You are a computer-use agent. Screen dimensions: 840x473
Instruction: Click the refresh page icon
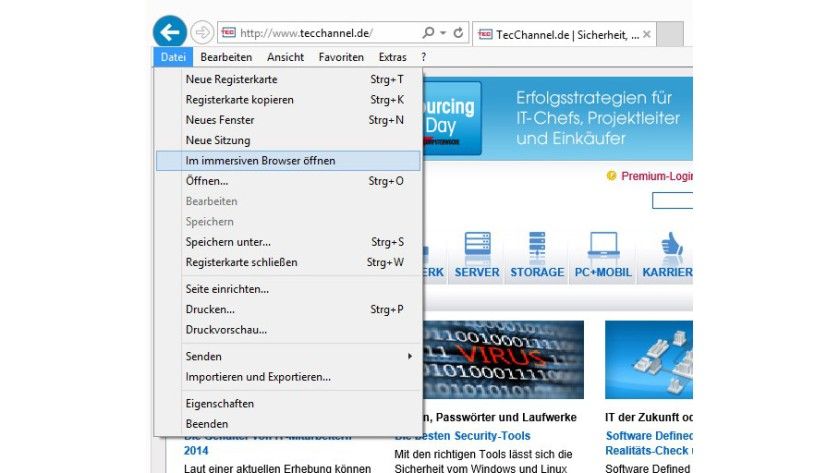tap(459, 33)
